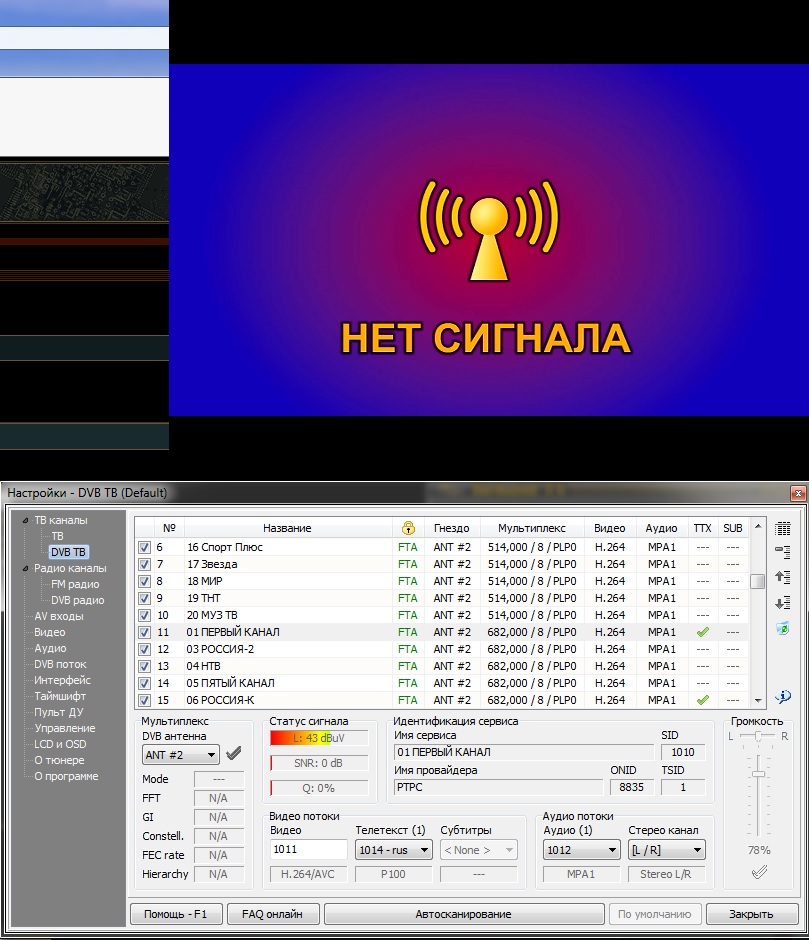809x940 pixels.
Task: Move selected channel down with the arrow icon
Action: pyautogui.click(x=783, y=602)
